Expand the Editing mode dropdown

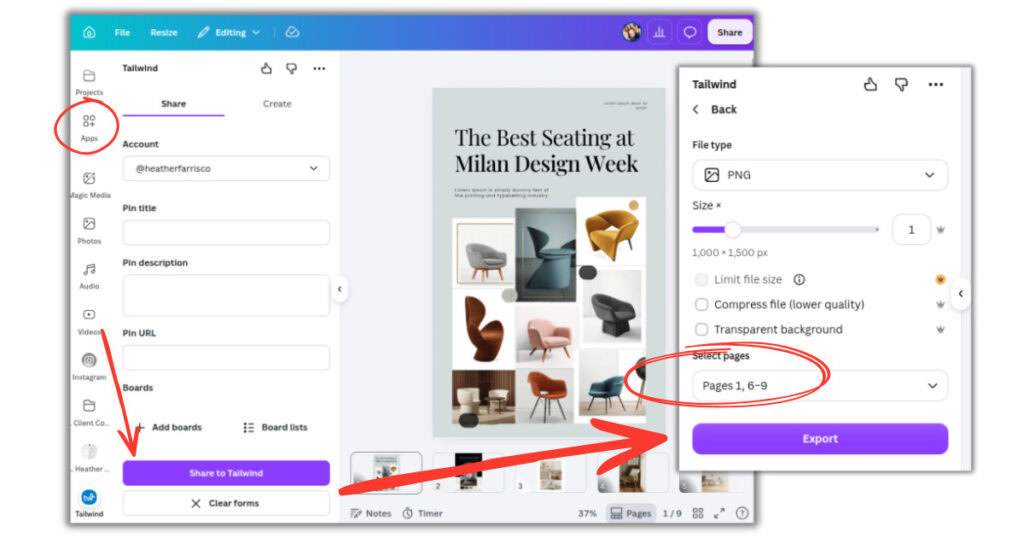pyautogui.click(x=229, y=33)
